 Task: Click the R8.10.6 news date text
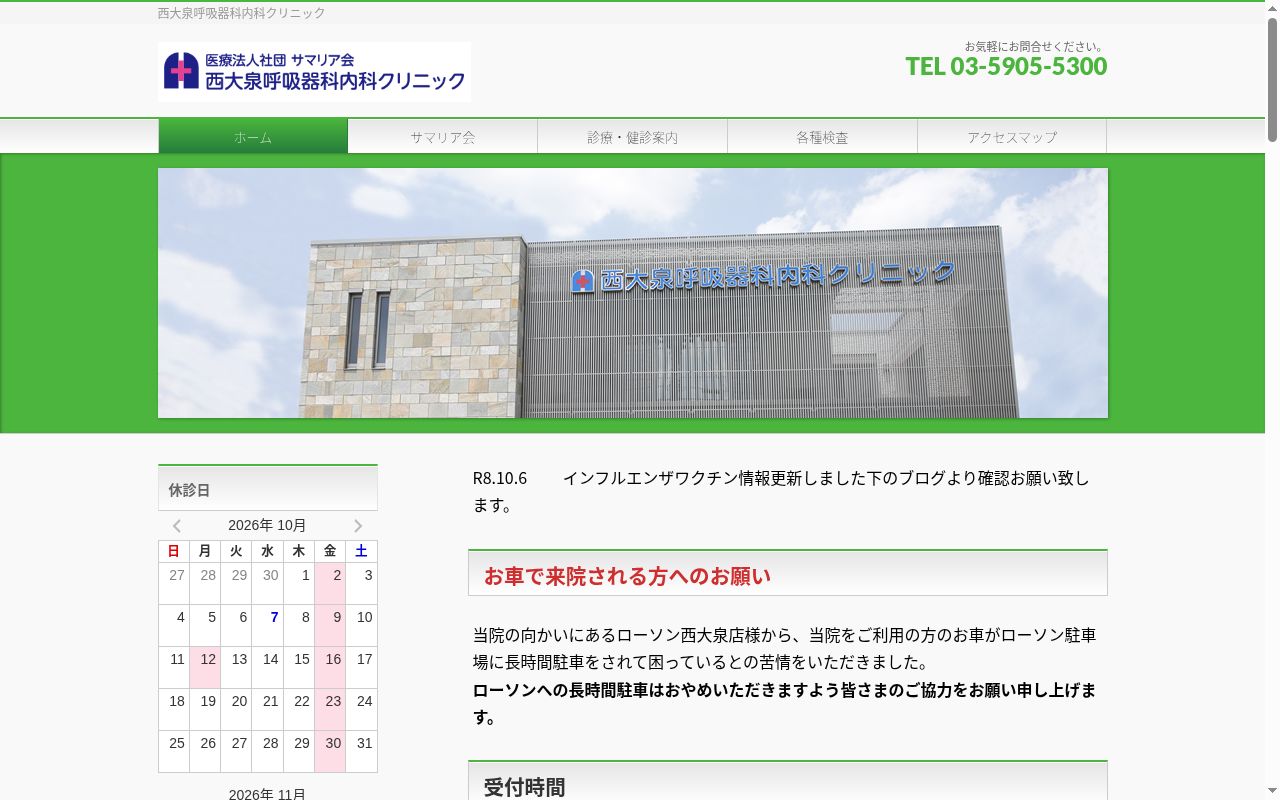500,478
